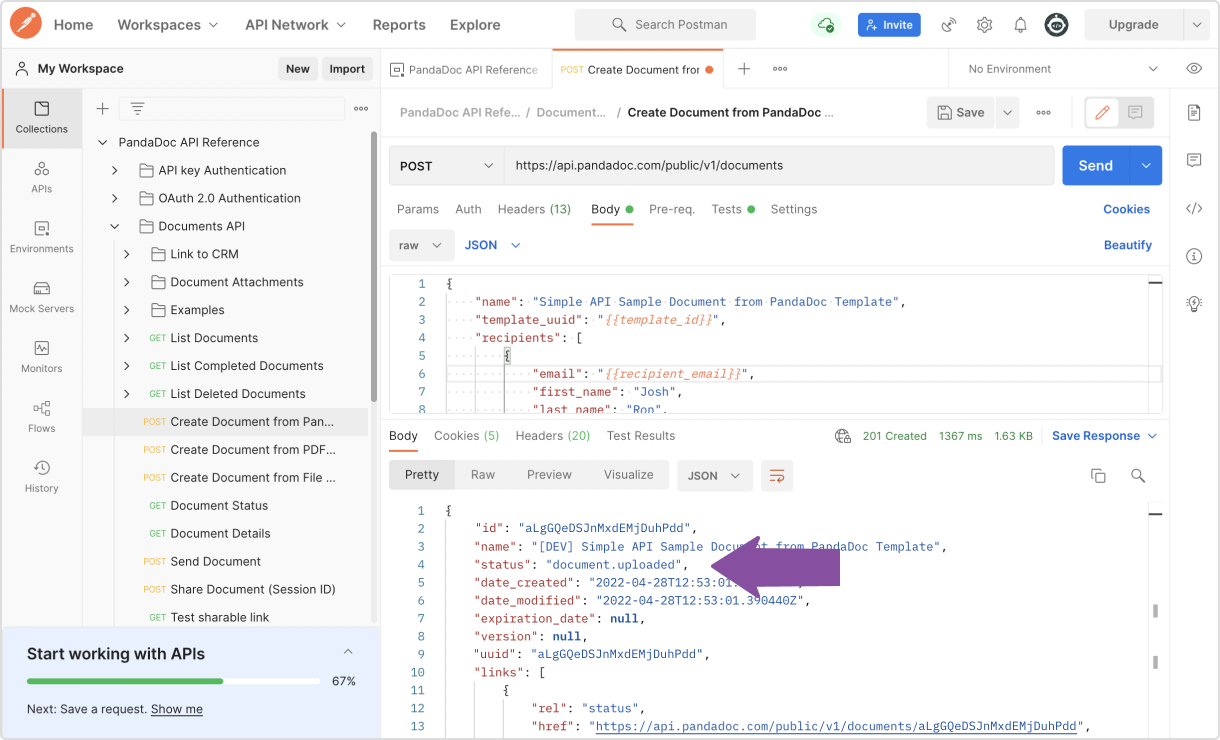1220x740 pixels.
Task: Open the settings gear icon
Action: coord(984,25)
